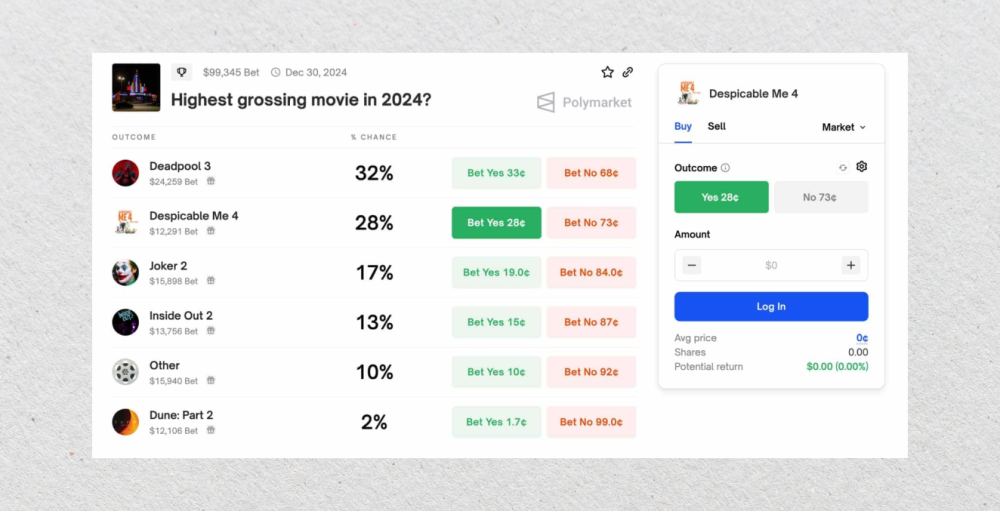
Task: Click the info icon next to Outcome
Action: click(x=726, y=168)
